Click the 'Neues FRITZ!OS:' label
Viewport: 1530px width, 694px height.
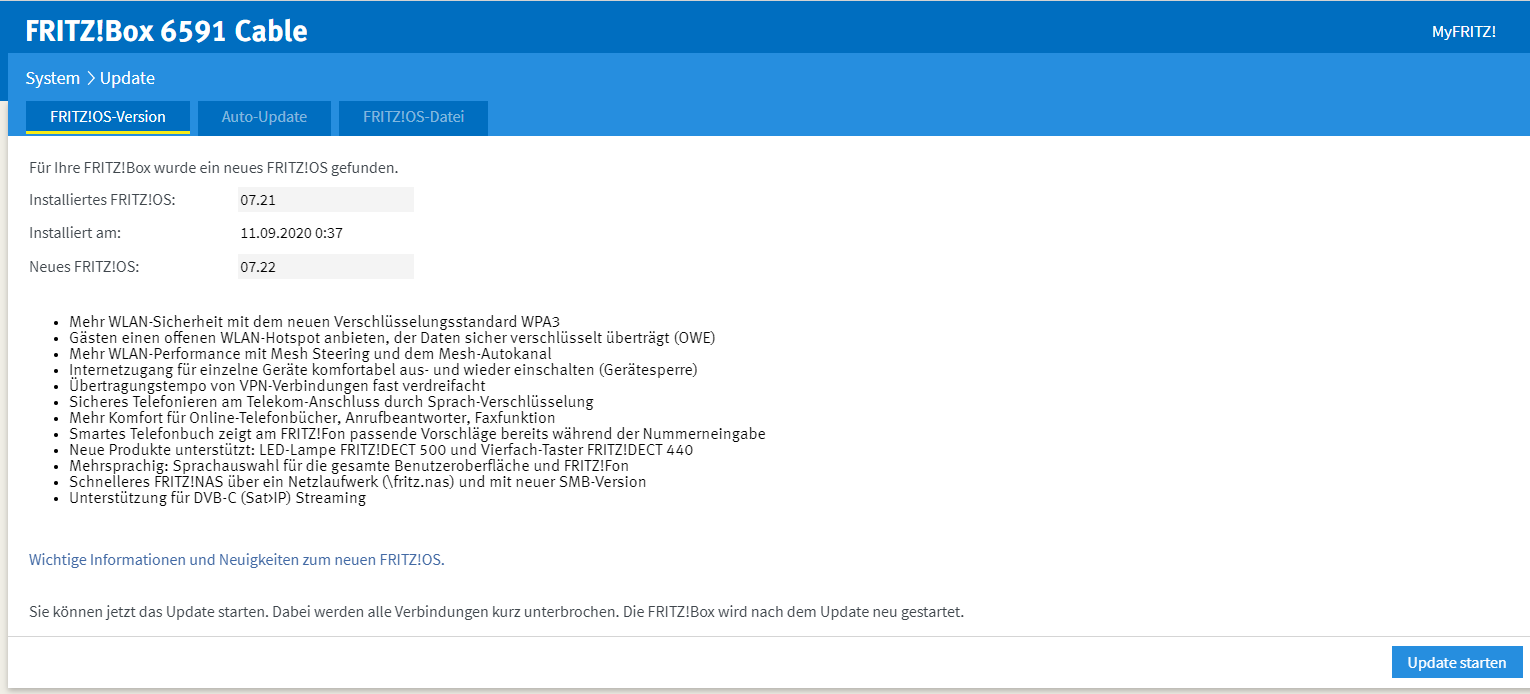tap(84, 267)
